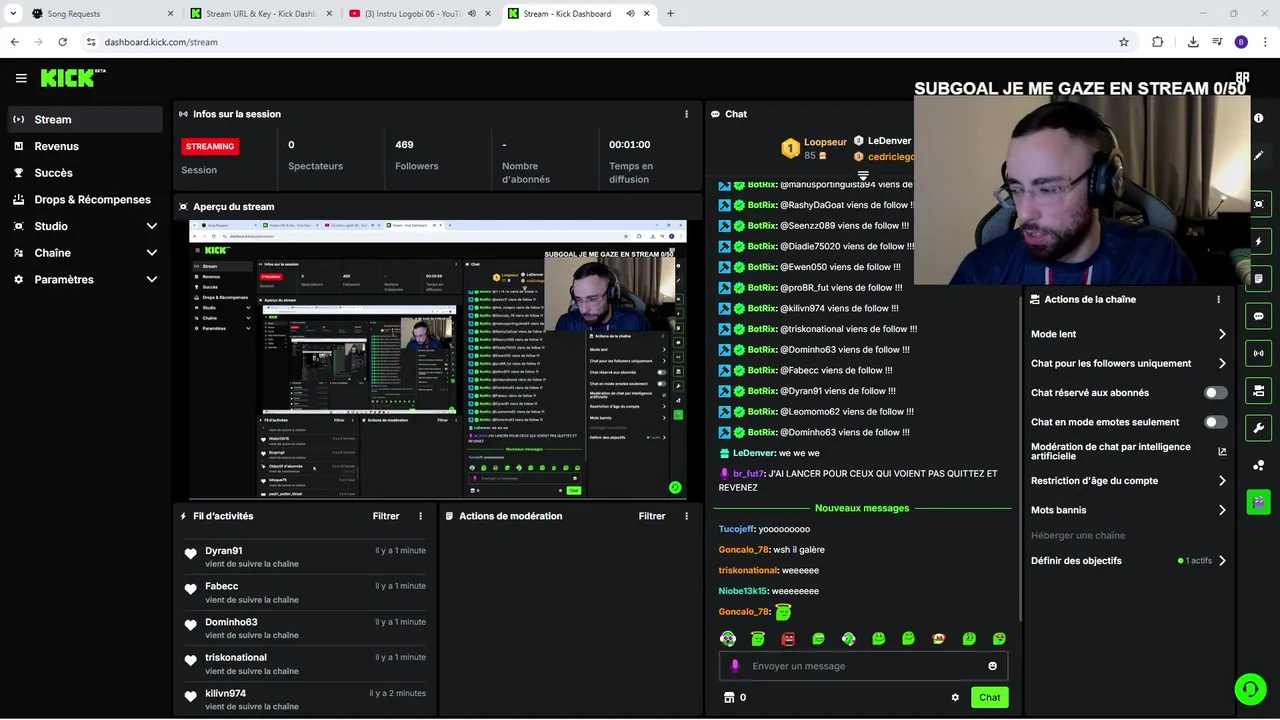Click the Aperçu du stream preview

[438, 359]
